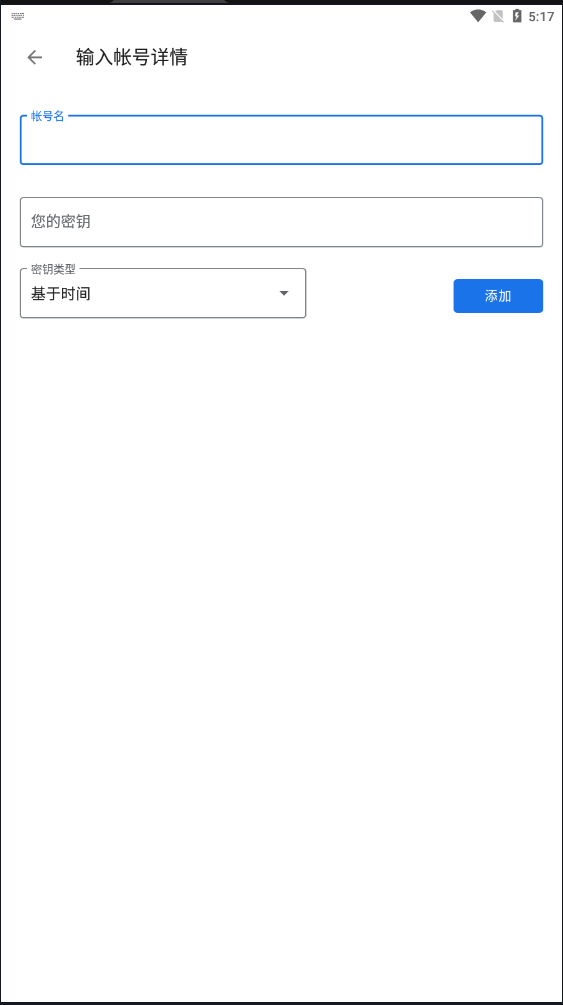
Task: Click the dropdown triangle beside 基于时间
Action: [283, 293]
